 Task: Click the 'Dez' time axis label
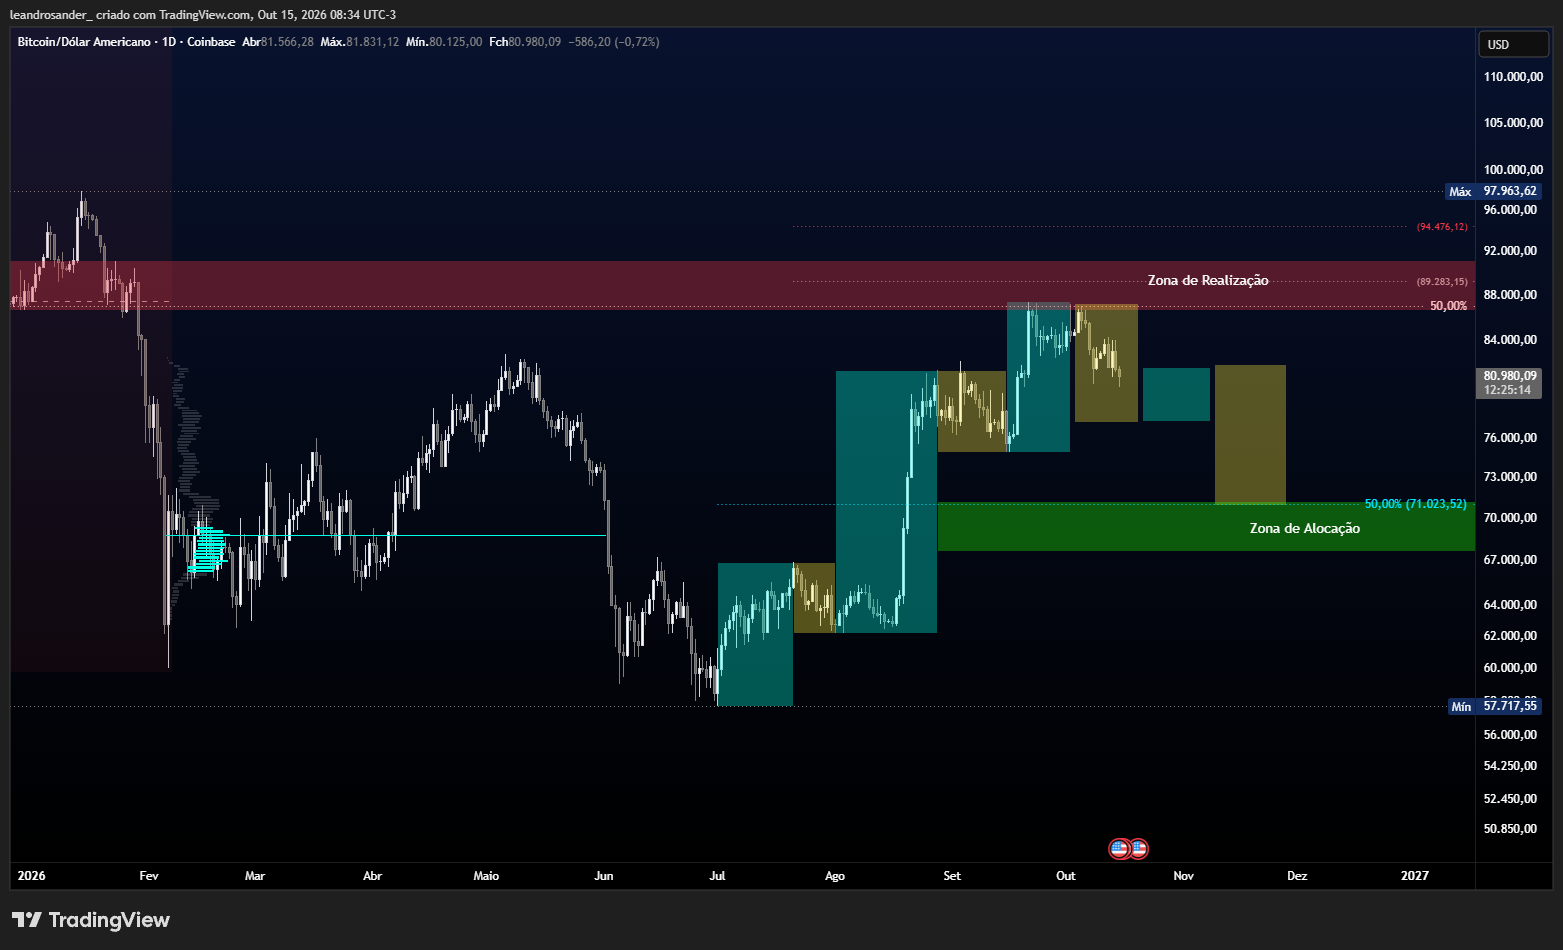click(1297, 876)
